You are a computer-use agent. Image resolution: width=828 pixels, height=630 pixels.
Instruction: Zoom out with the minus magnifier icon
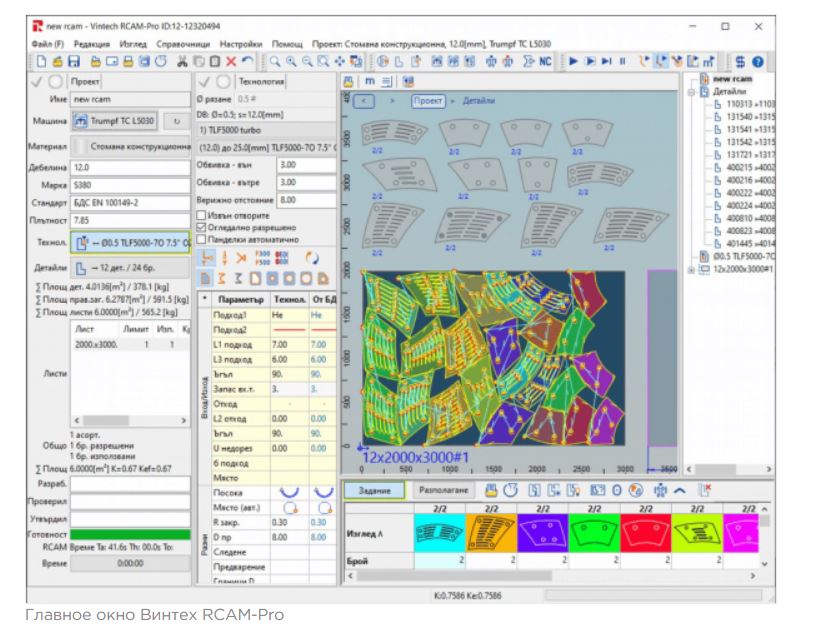pyautogui.click(x=307, y=62)
